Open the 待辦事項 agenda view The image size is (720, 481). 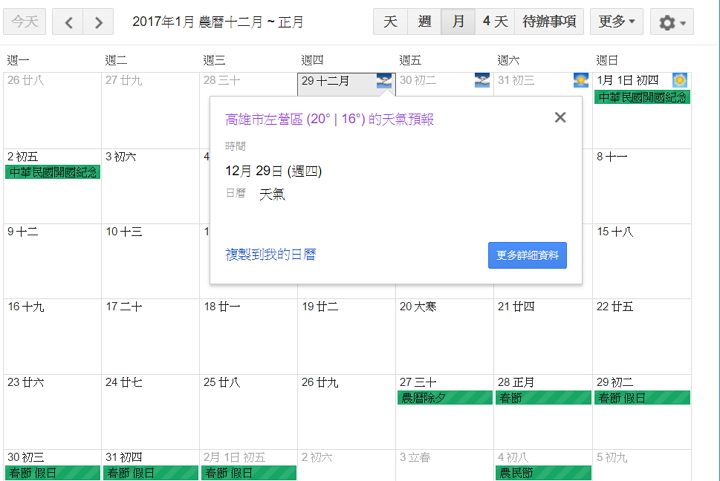click(549, 21)
